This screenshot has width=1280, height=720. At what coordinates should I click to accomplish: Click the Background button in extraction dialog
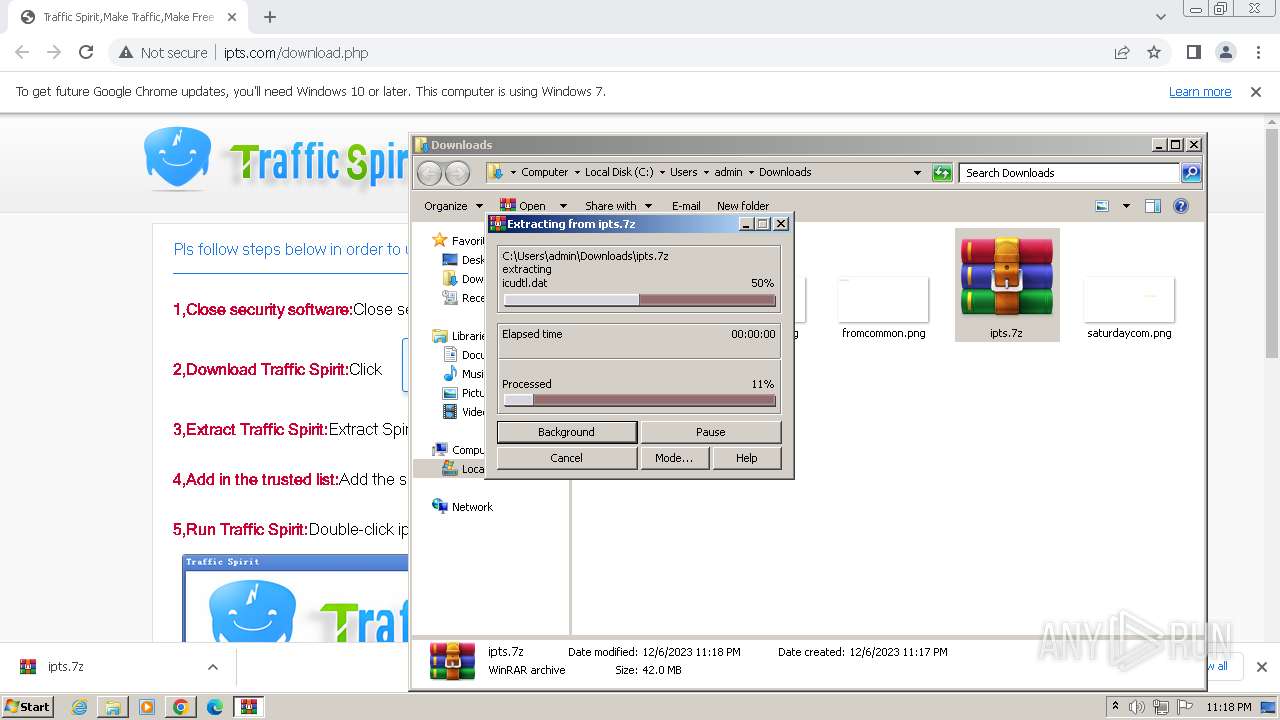[567, 432]
